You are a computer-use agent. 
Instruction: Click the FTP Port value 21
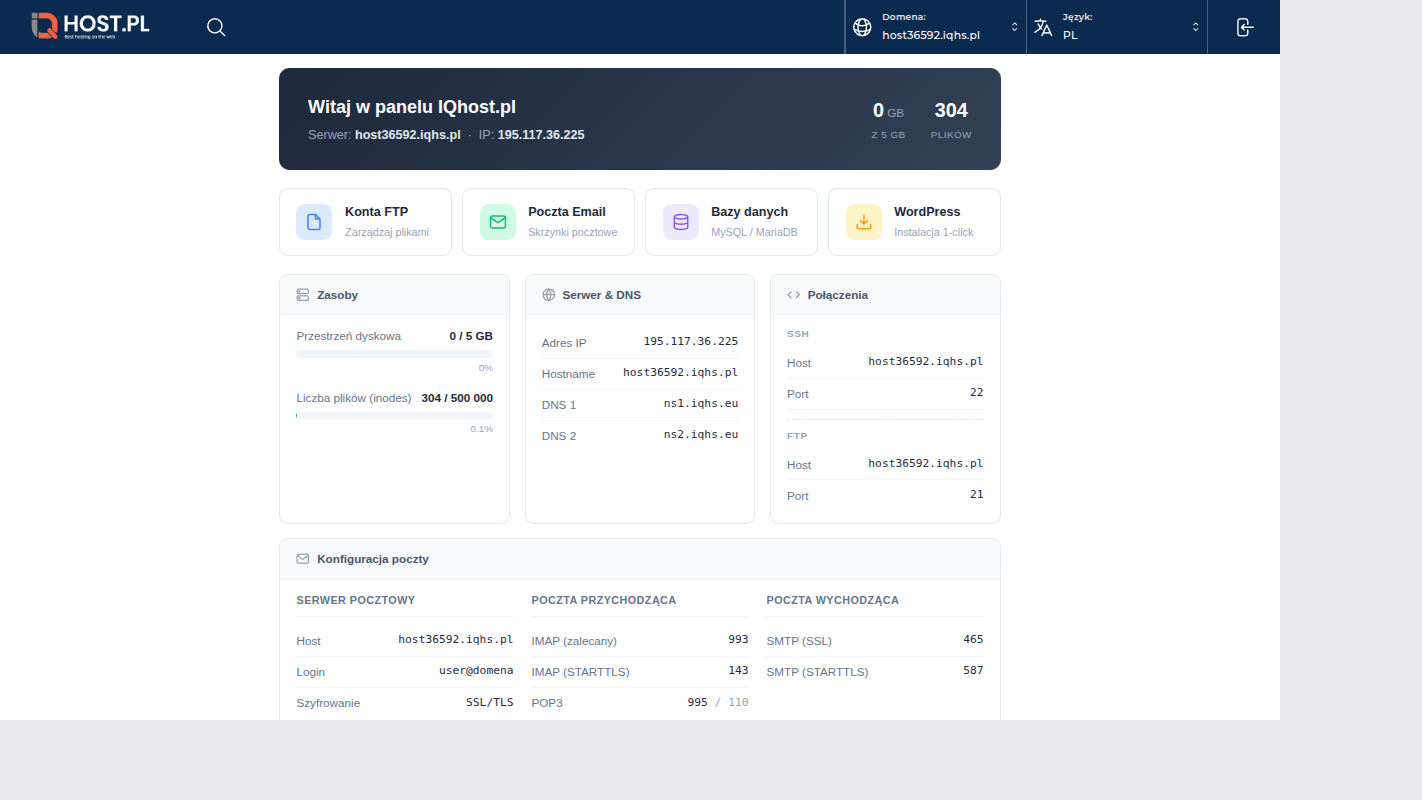coord(977,495)
